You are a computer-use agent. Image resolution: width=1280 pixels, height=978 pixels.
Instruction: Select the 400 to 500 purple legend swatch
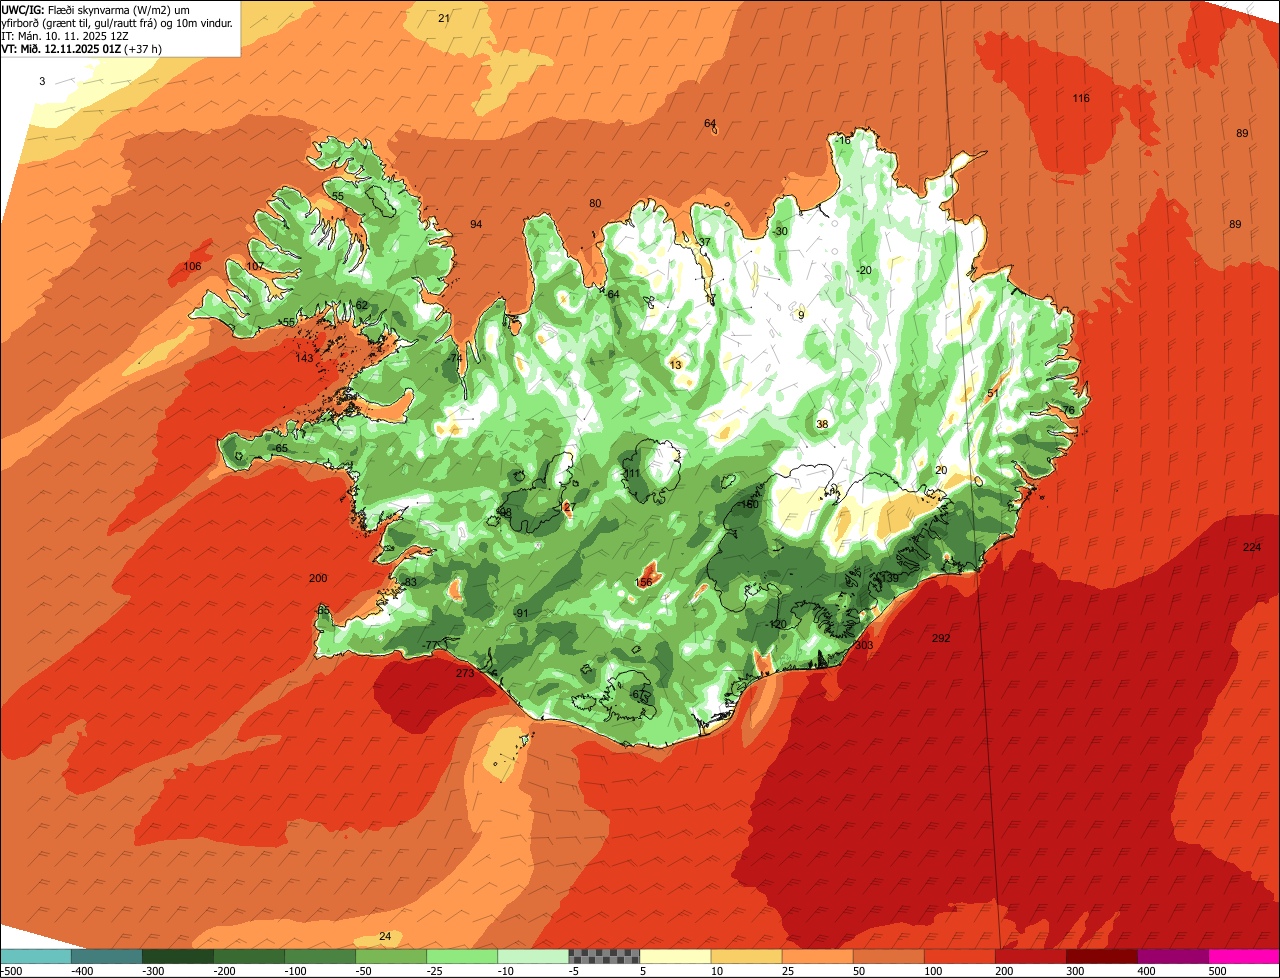[x=1172, y=957]
